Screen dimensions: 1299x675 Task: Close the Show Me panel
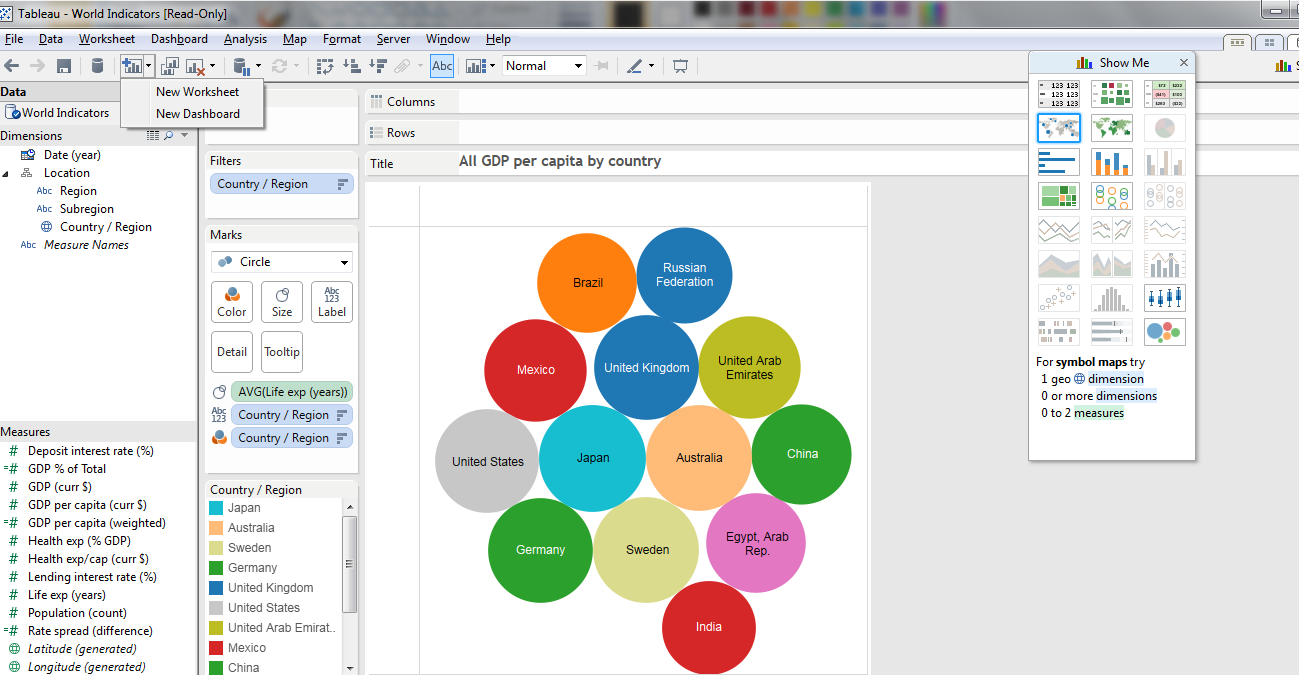click(1184, 63)
